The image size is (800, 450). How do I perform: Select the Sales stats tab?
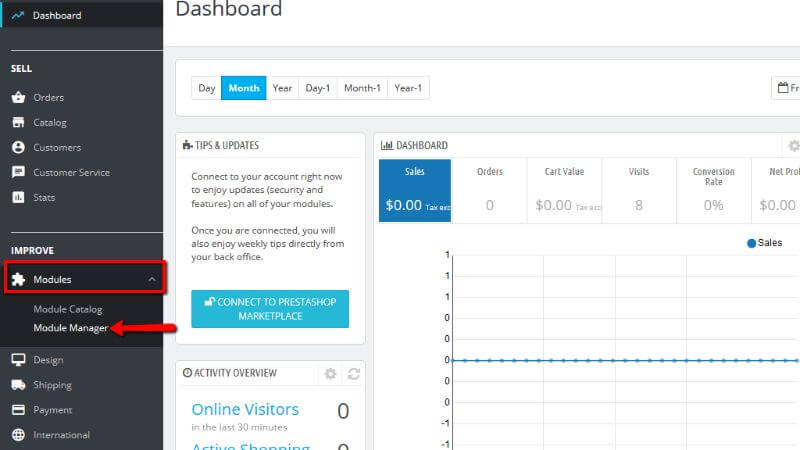[x=415, y=190]
